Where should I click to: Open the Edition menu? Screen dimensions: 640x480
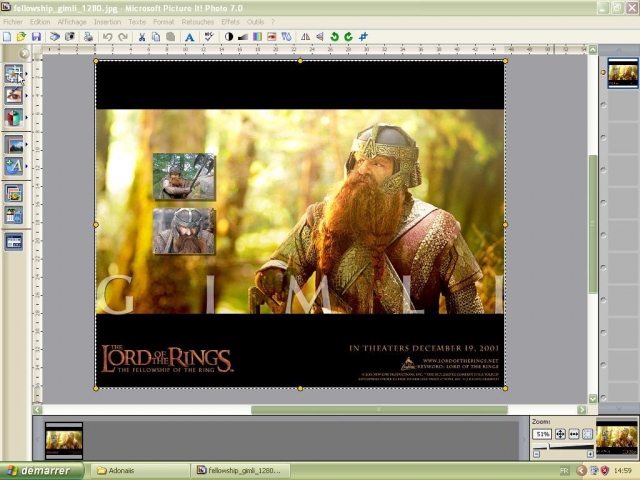point(40,22)
